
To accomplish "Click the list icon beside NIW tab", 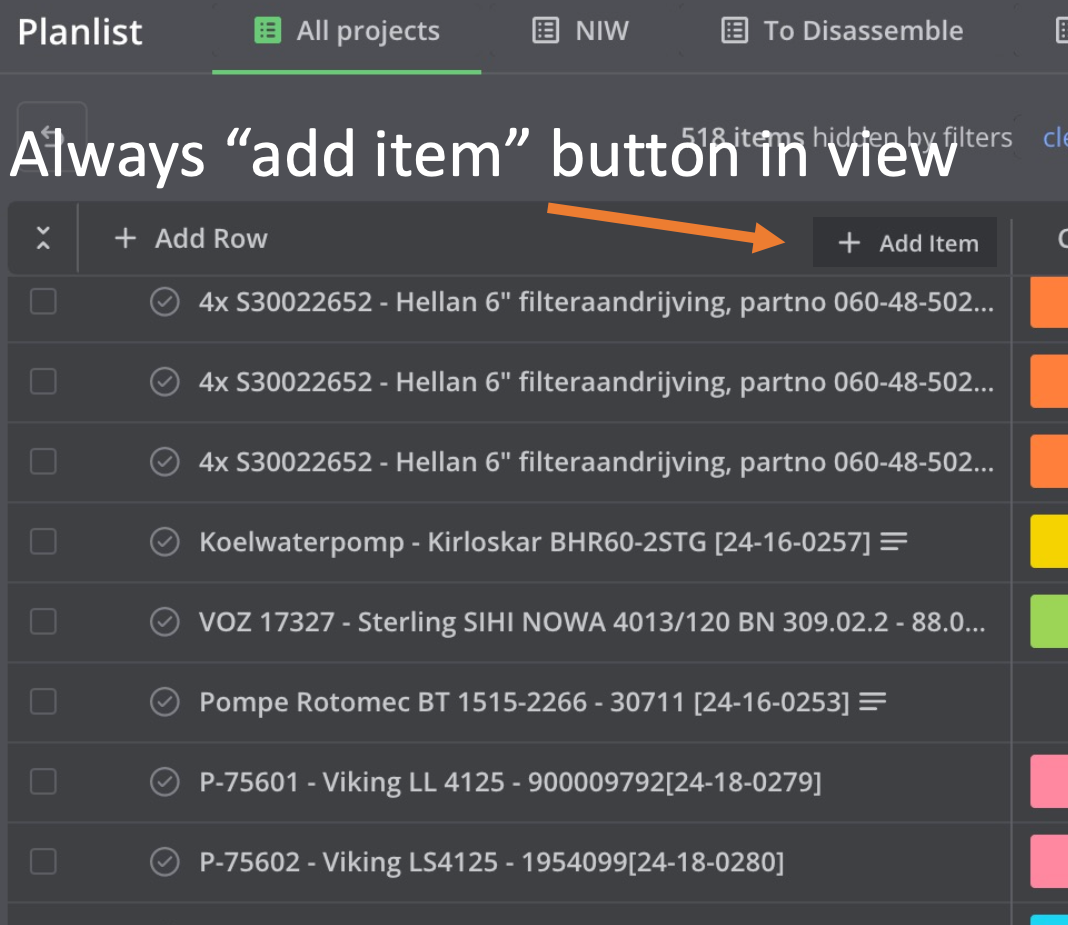I will click(546, 31).
